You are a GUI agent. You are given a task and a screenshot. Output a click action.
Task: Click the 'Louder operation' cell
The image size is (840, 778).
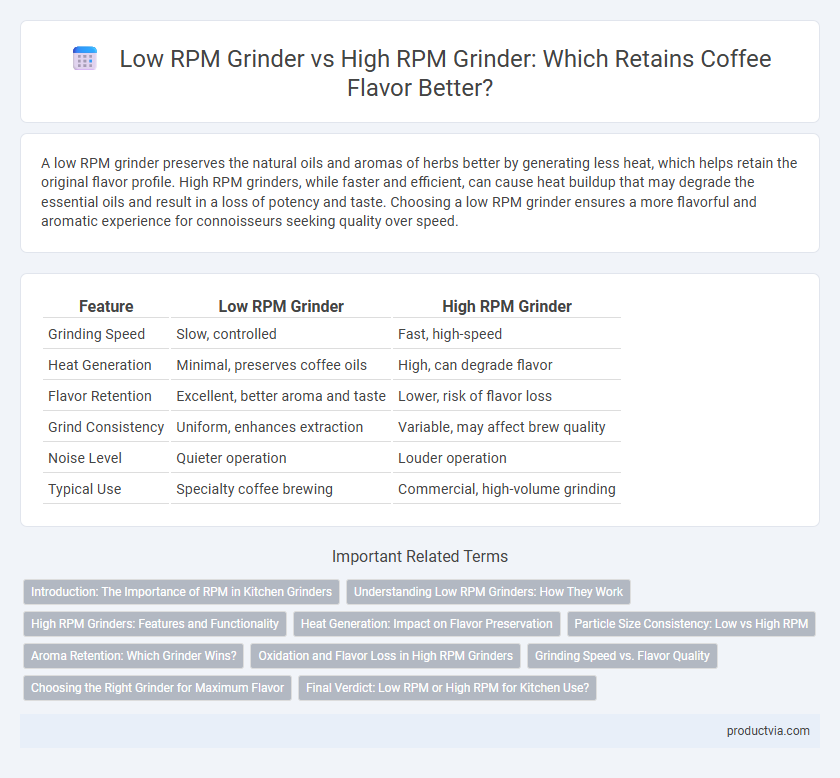(452, 458)
